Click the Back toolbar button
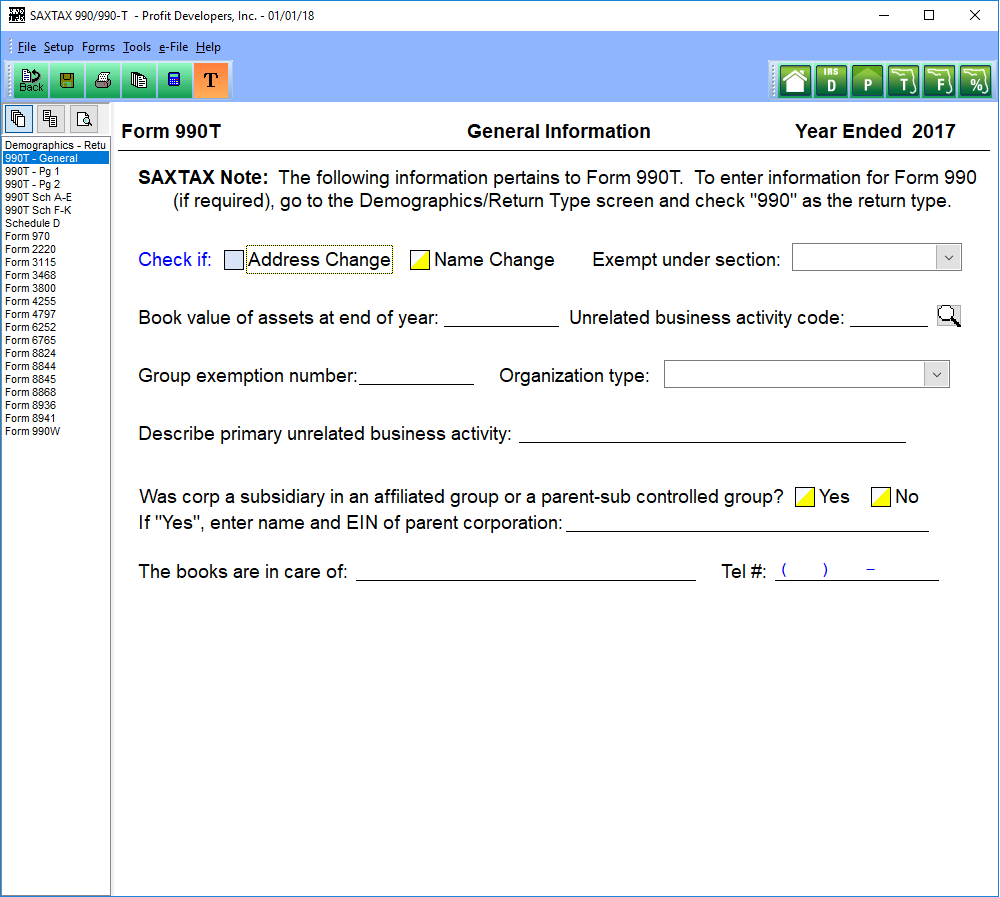The height and width of the screenshot is (897, 1000). coord(31,80)
